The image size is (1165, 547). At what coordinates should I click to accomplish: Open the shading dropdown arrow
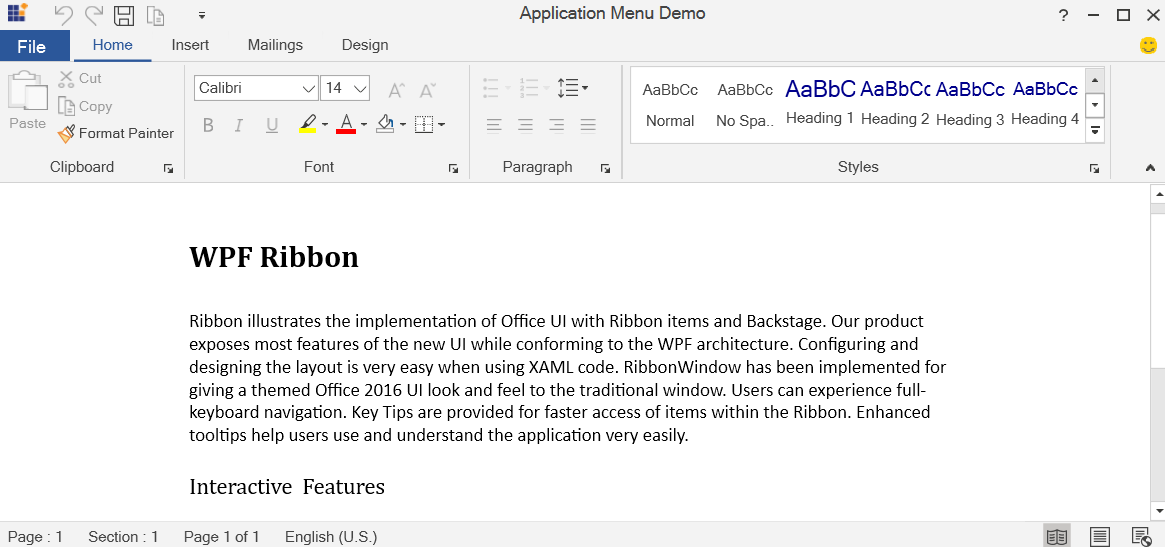click(x=403, y=125)
